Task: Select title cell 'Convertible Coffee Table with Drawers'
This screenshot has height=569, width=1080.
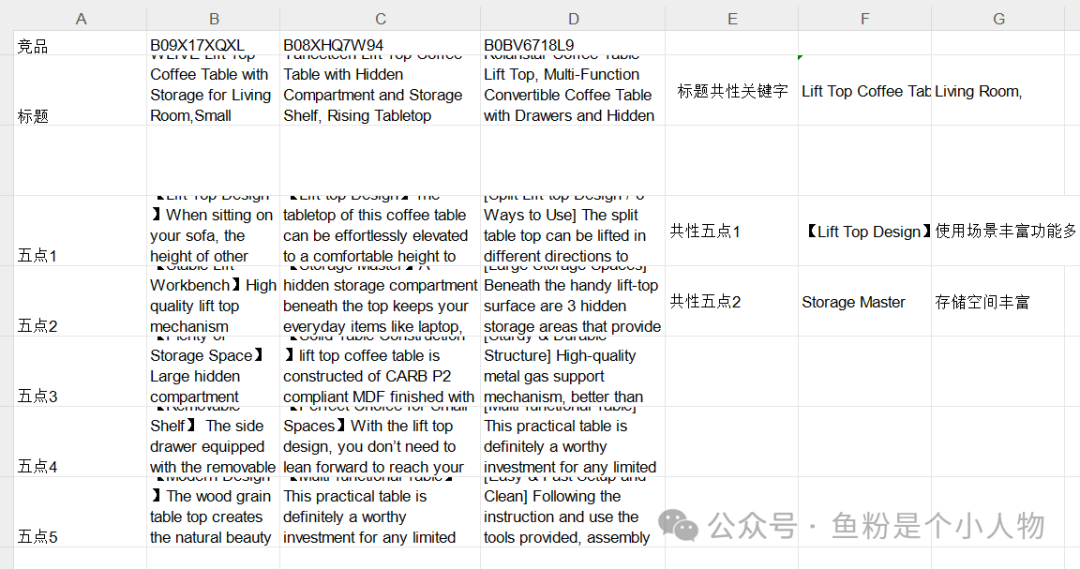Action: point(573,90)
